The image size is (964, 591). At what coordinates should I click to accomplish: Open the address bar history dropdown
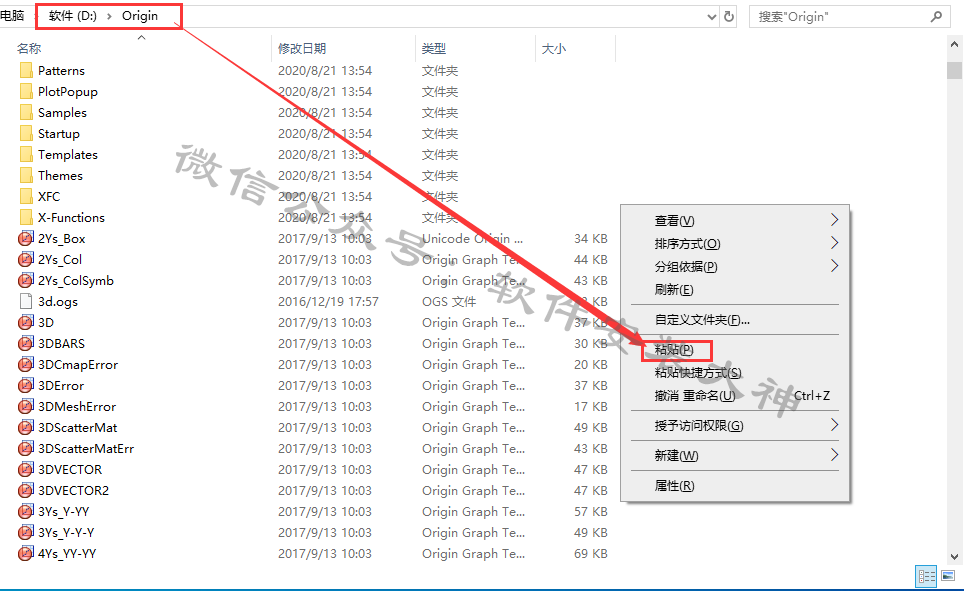point(712,17)
